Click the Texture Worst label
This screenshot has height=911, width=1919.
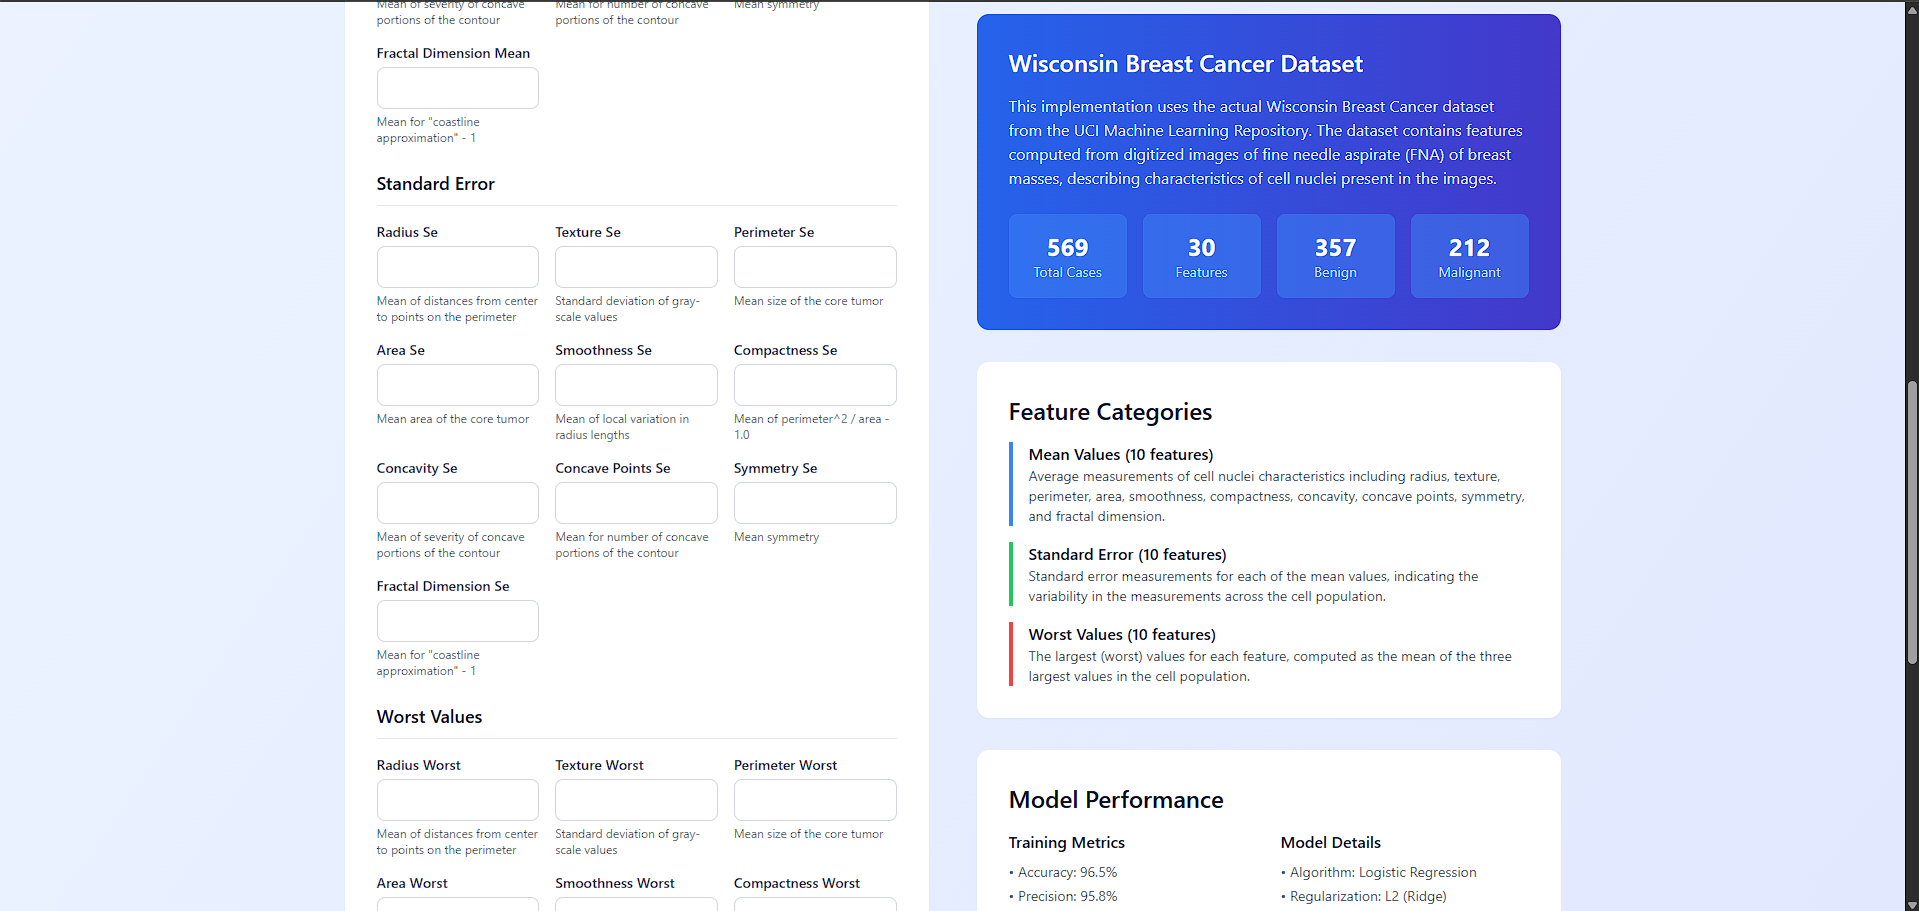[x=599, y=765]
